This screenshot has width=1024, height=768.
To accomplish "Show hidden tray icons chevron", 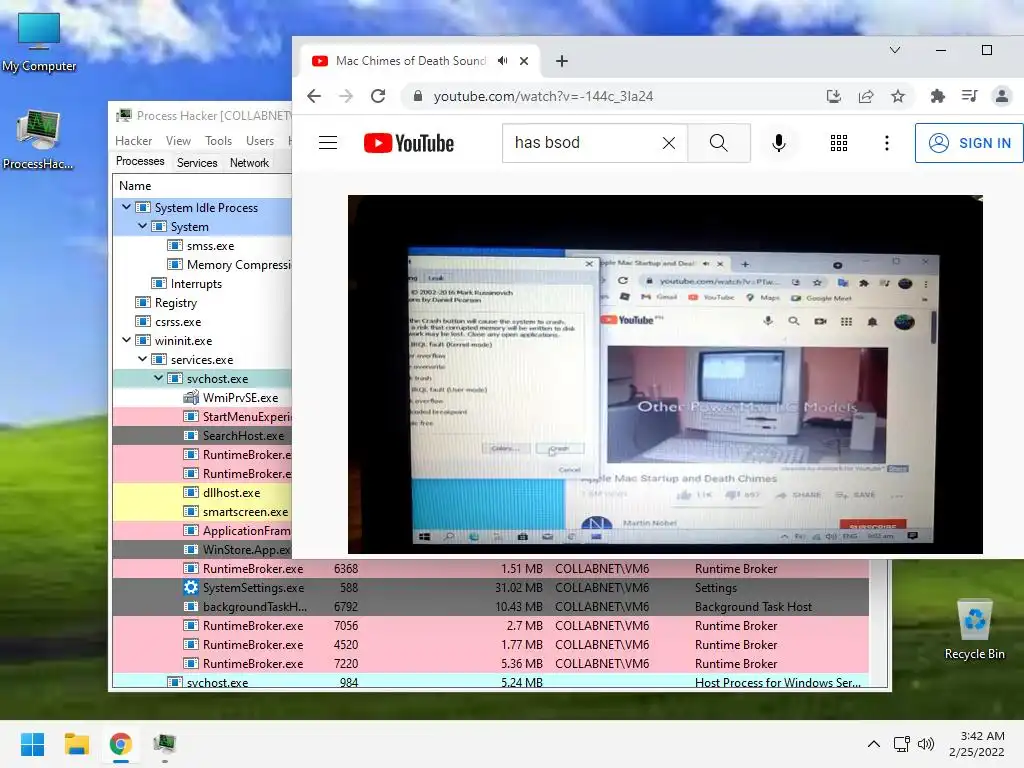I will (874, 744).
